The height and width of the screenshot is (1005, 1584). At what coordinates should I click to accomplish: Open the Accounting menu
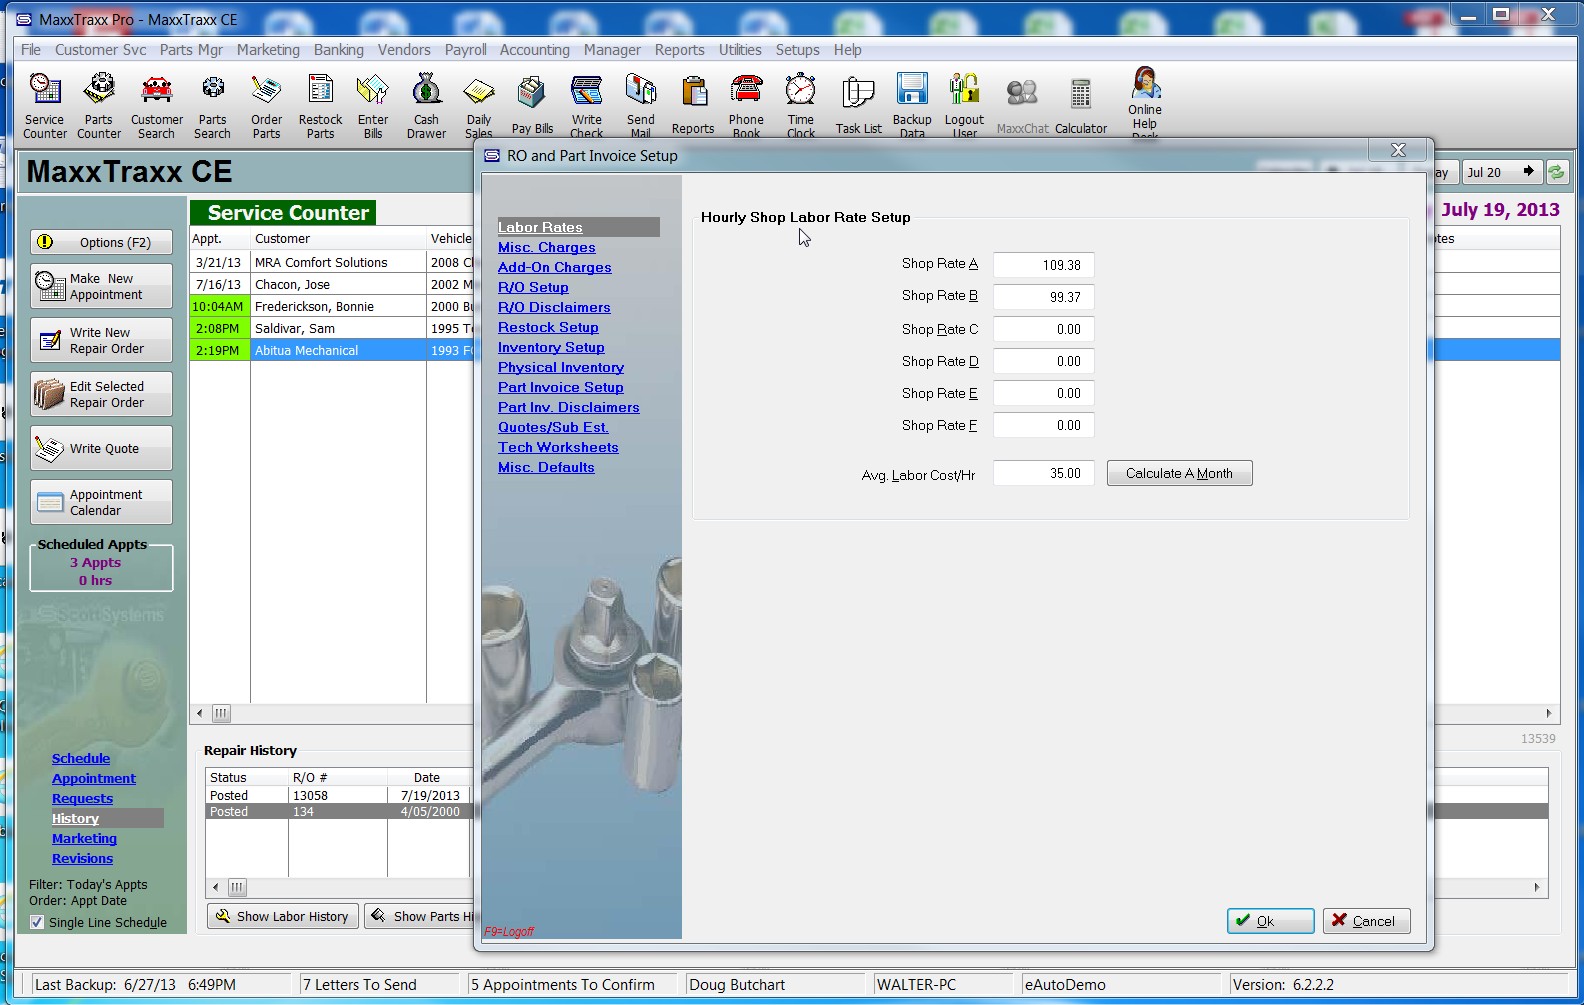click(534, 49)
